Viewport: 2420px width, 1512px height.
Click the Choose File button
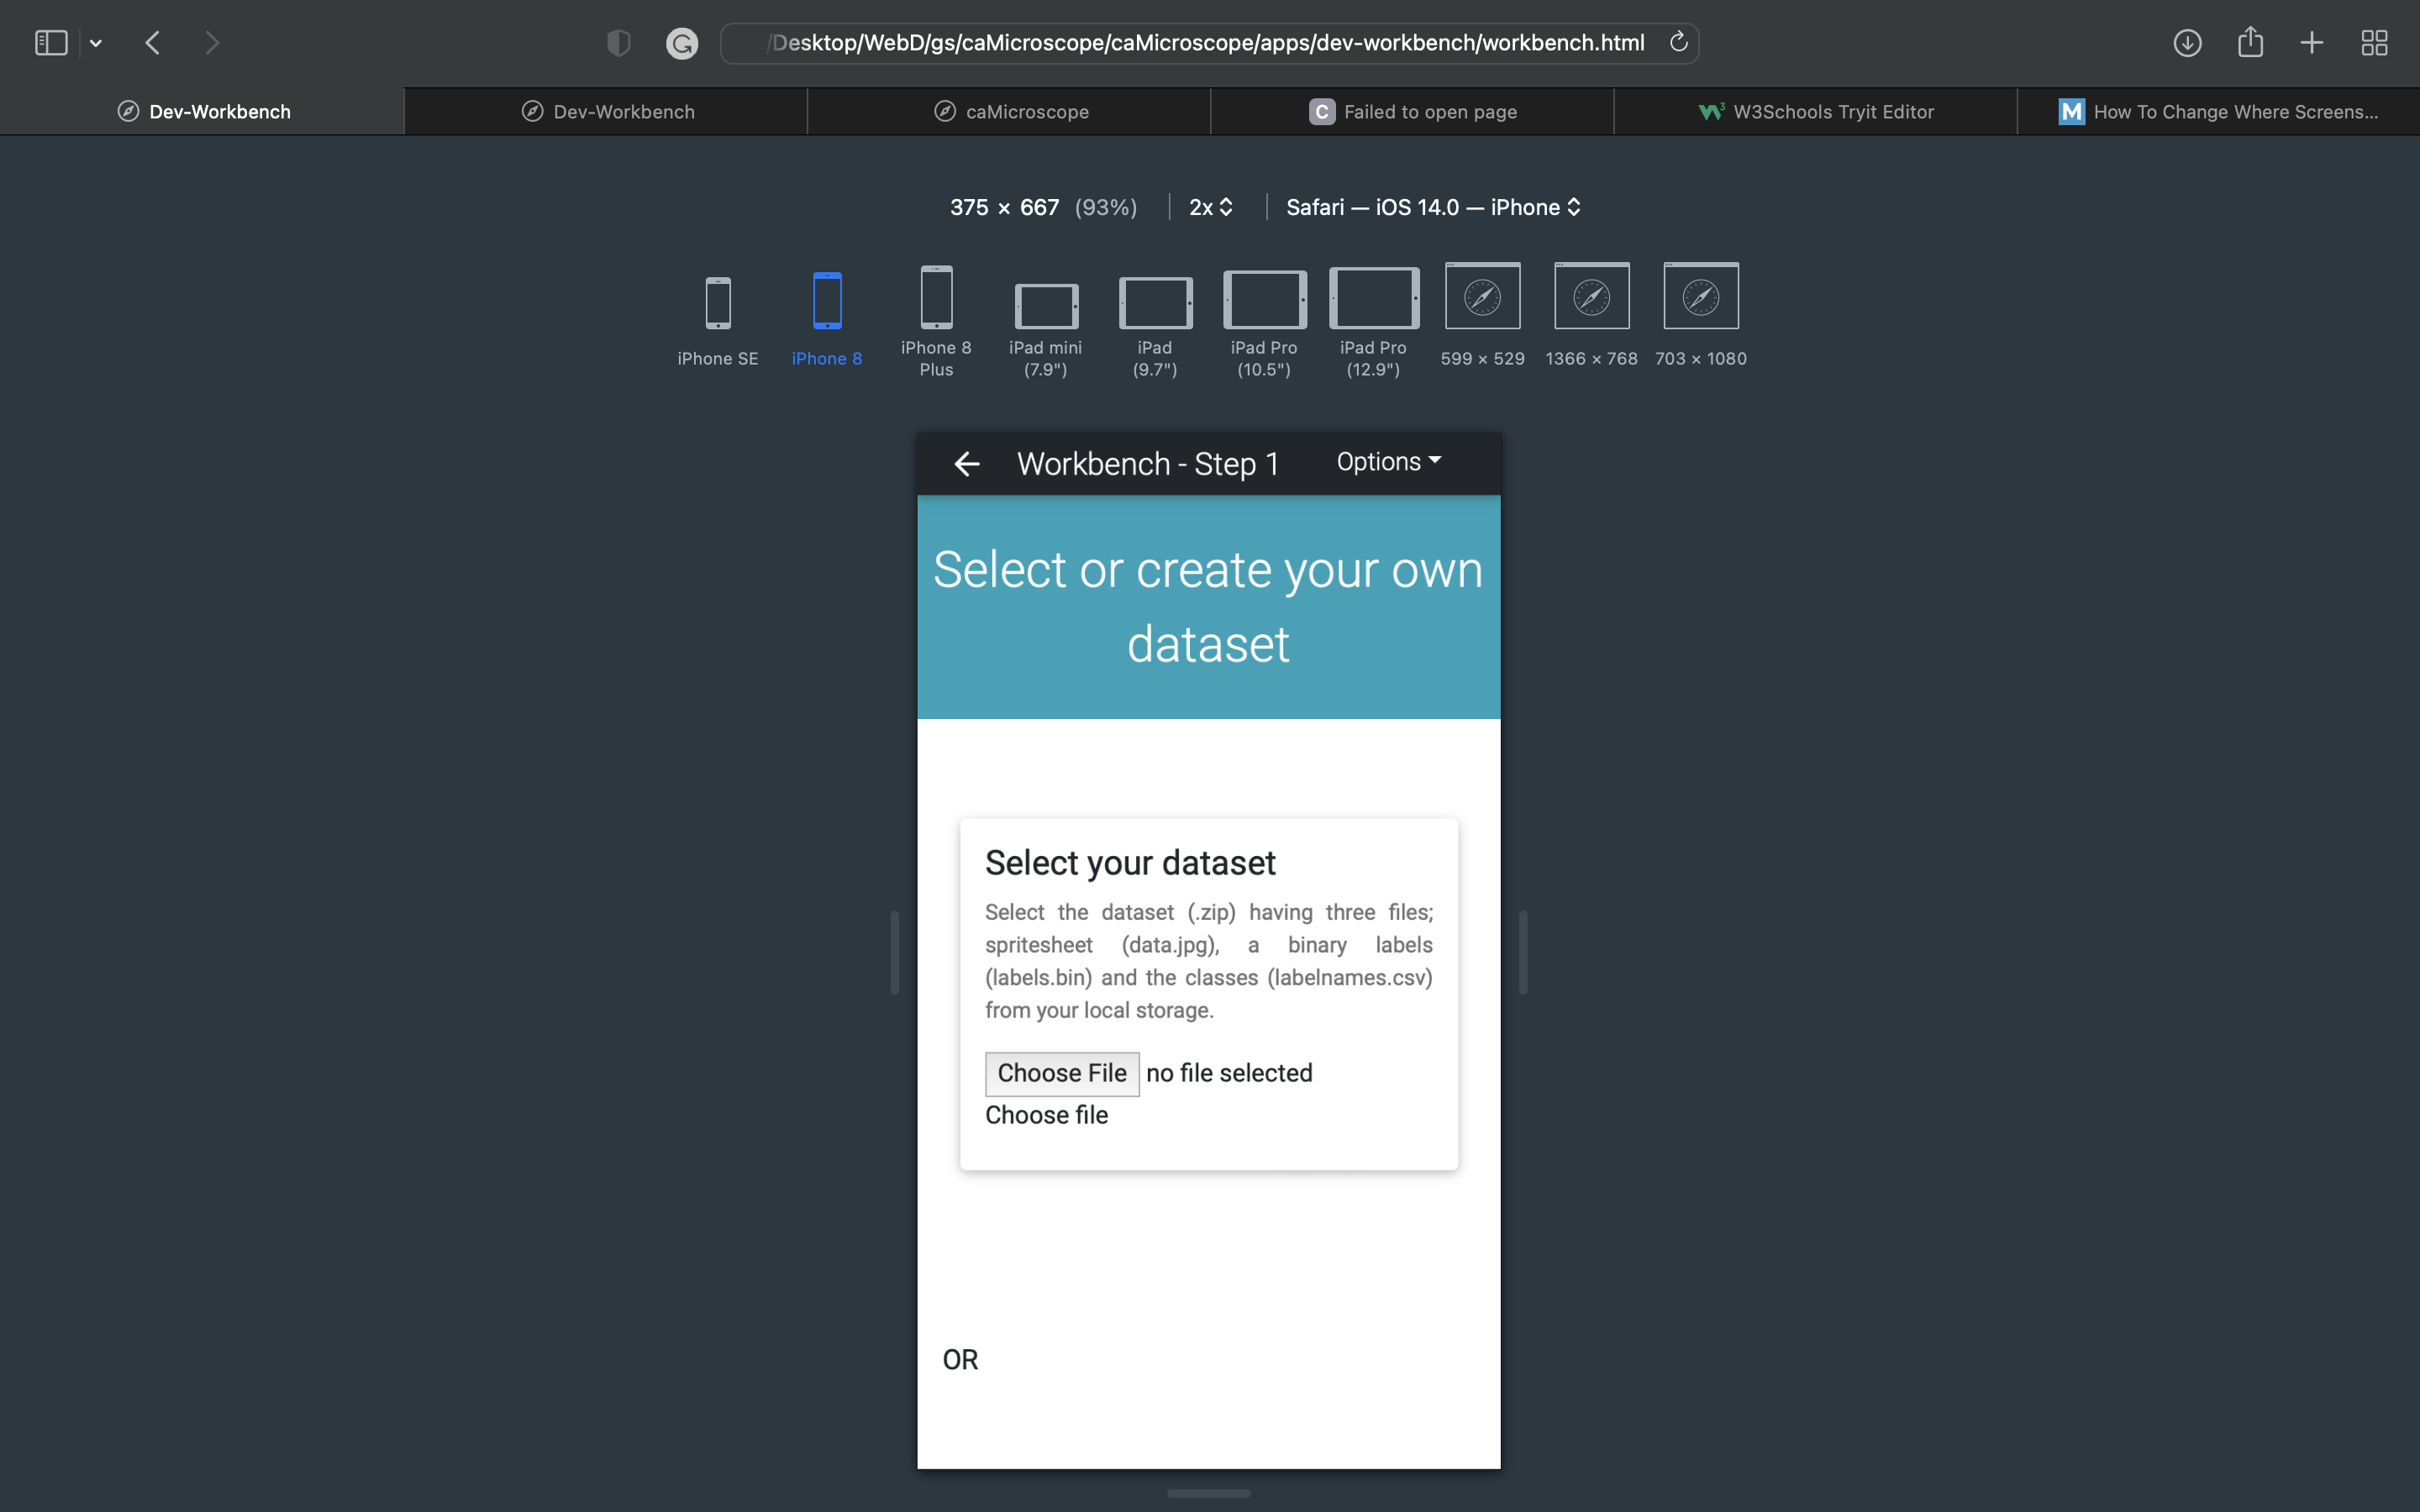tap(1062, 1072)
